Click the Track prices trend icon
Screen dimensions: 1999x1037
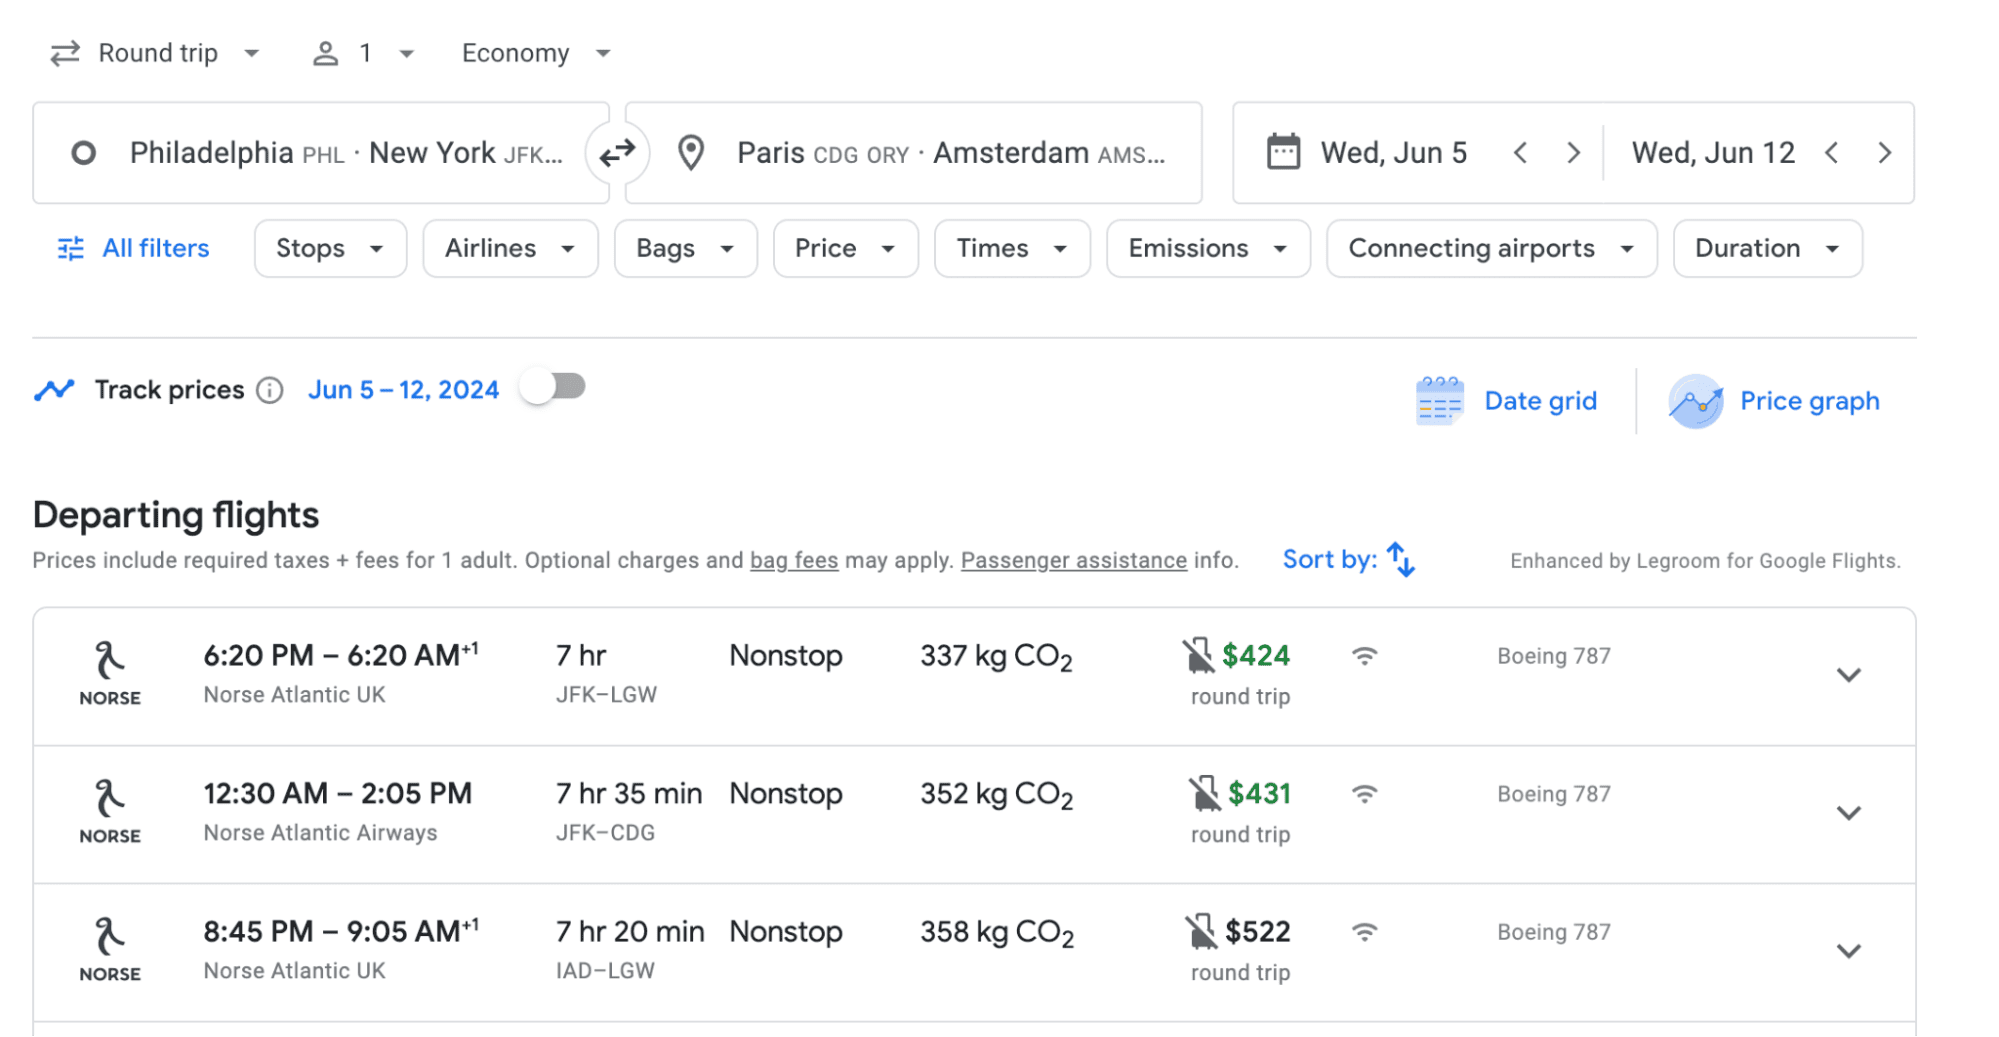[54, 390]
